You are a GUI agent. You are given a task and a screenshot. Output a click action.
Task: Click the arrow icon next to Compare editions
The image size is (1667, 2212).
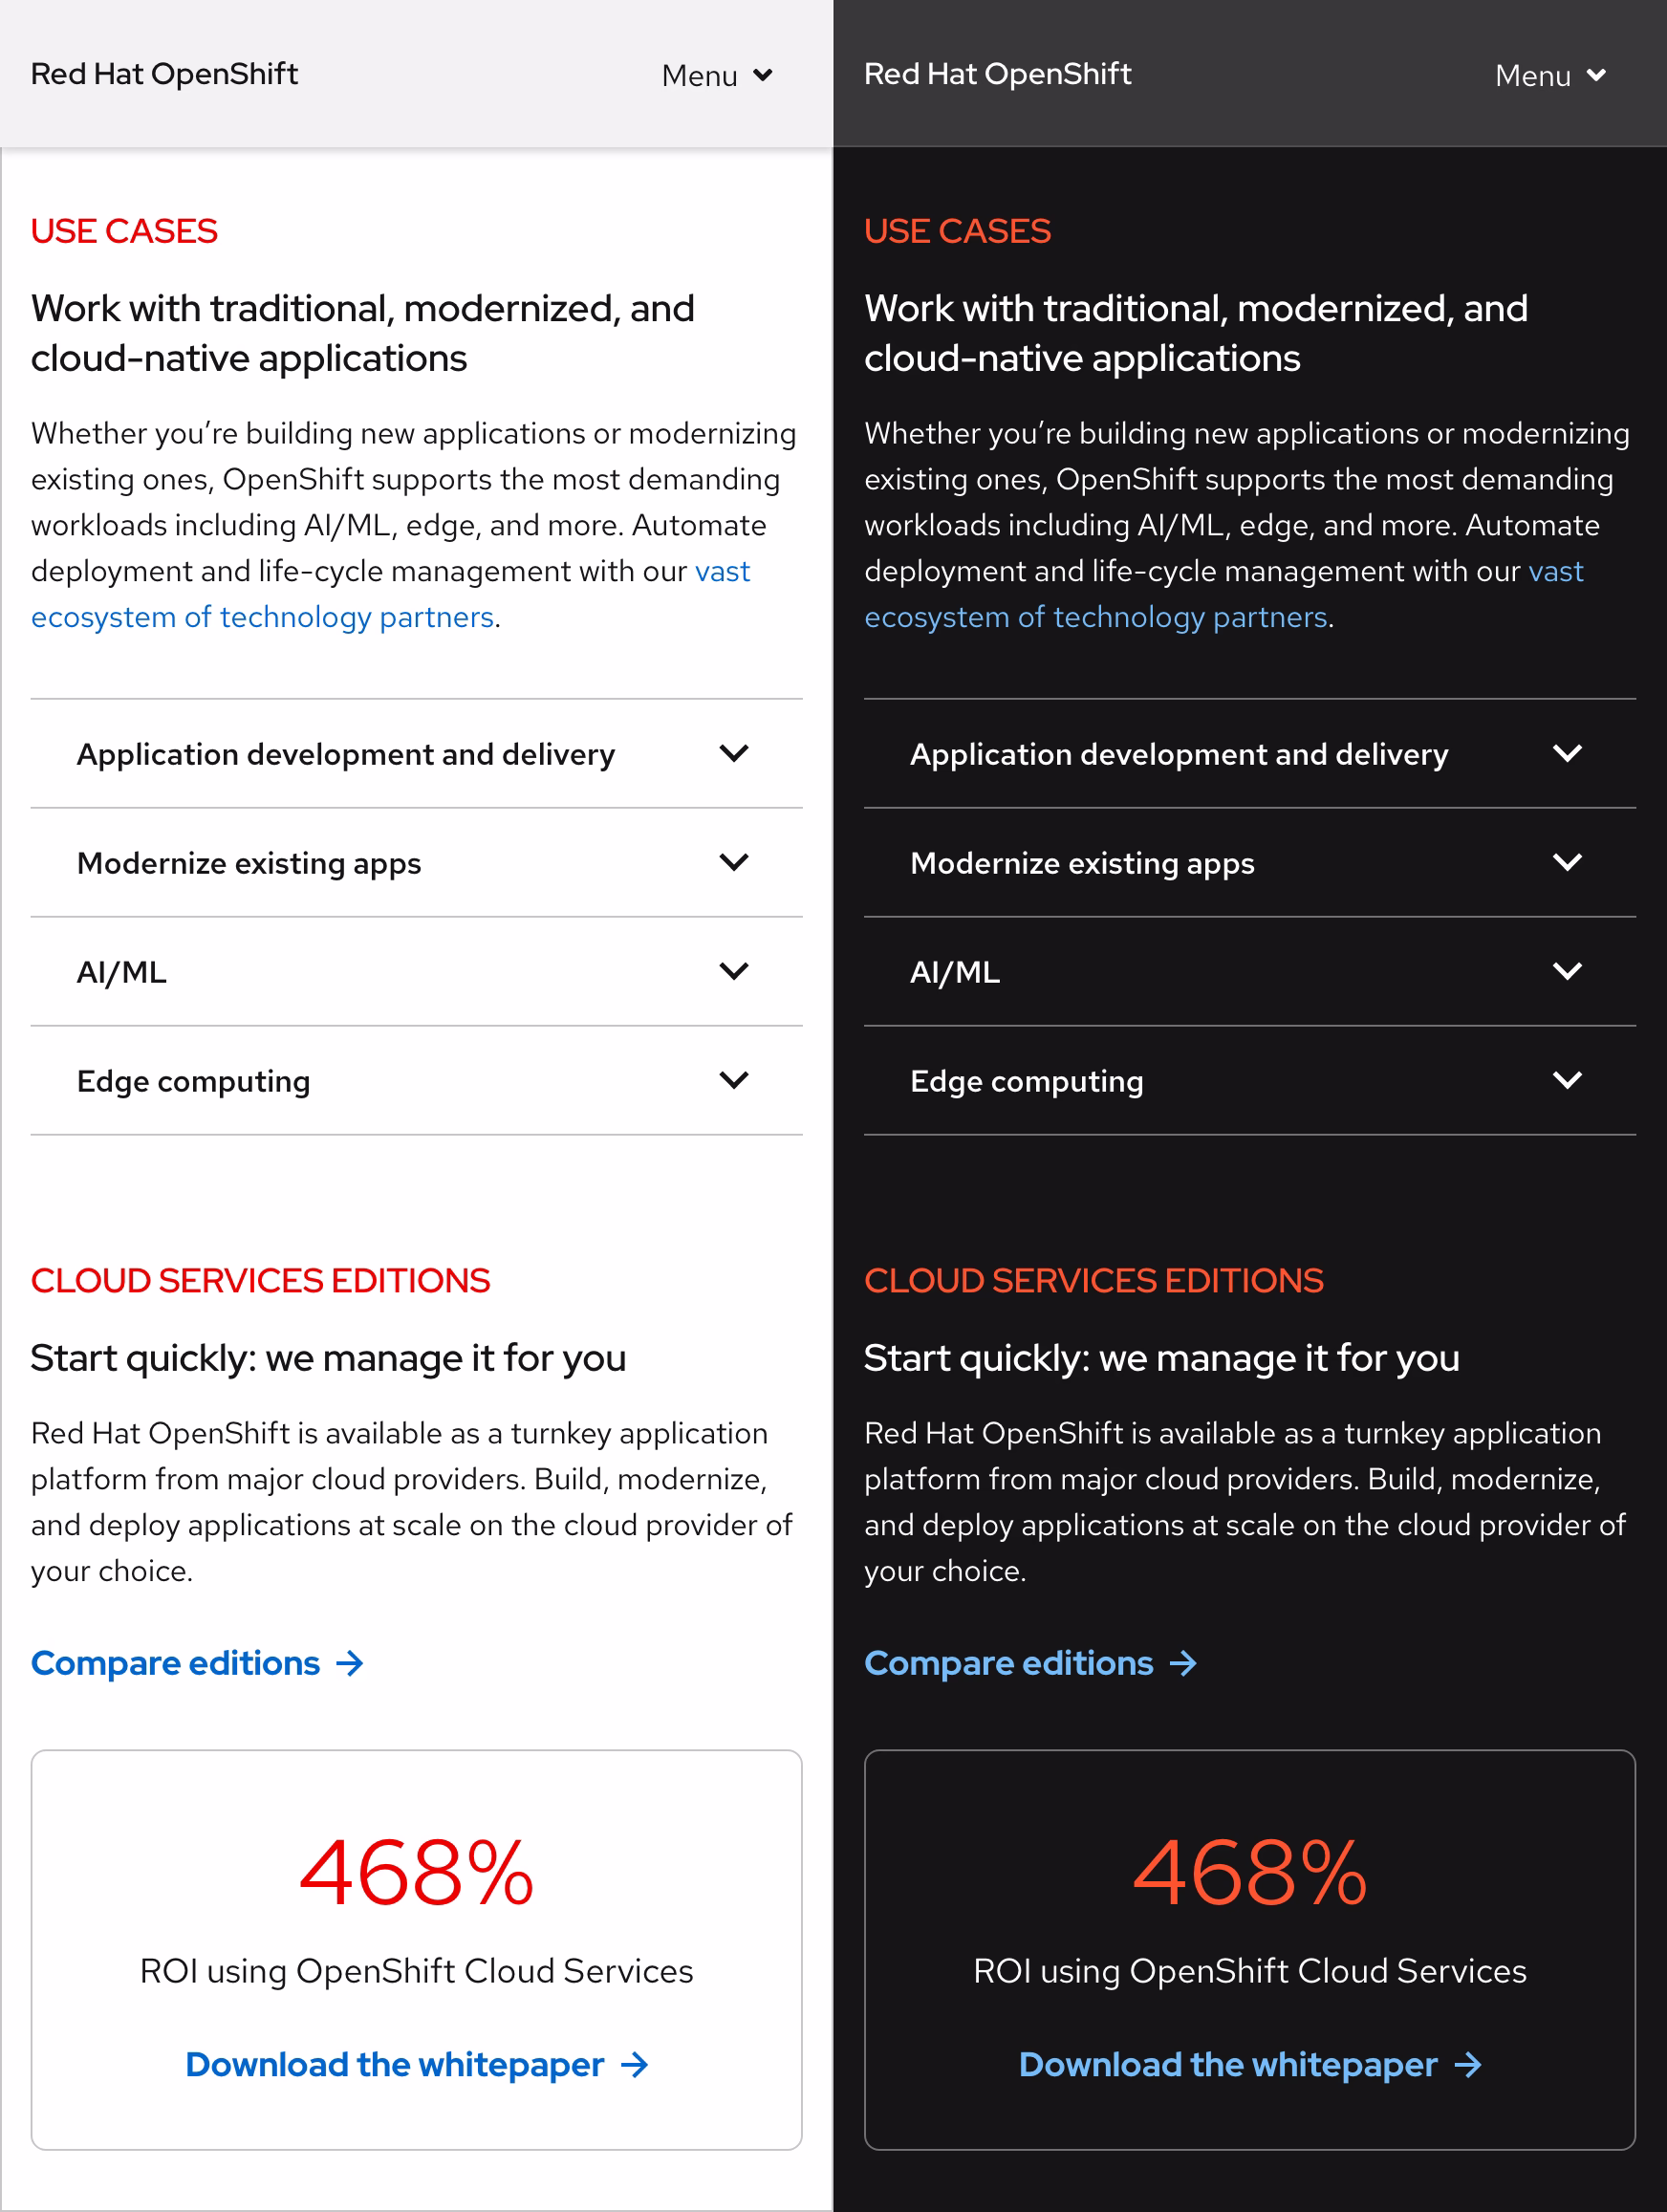[349, 1663]
